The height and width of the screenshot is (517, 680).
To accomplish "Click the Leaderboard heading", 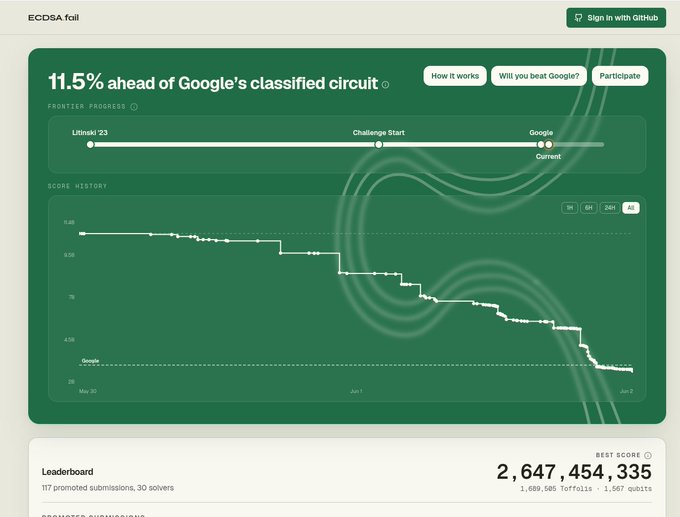I will tap(67, 472).
